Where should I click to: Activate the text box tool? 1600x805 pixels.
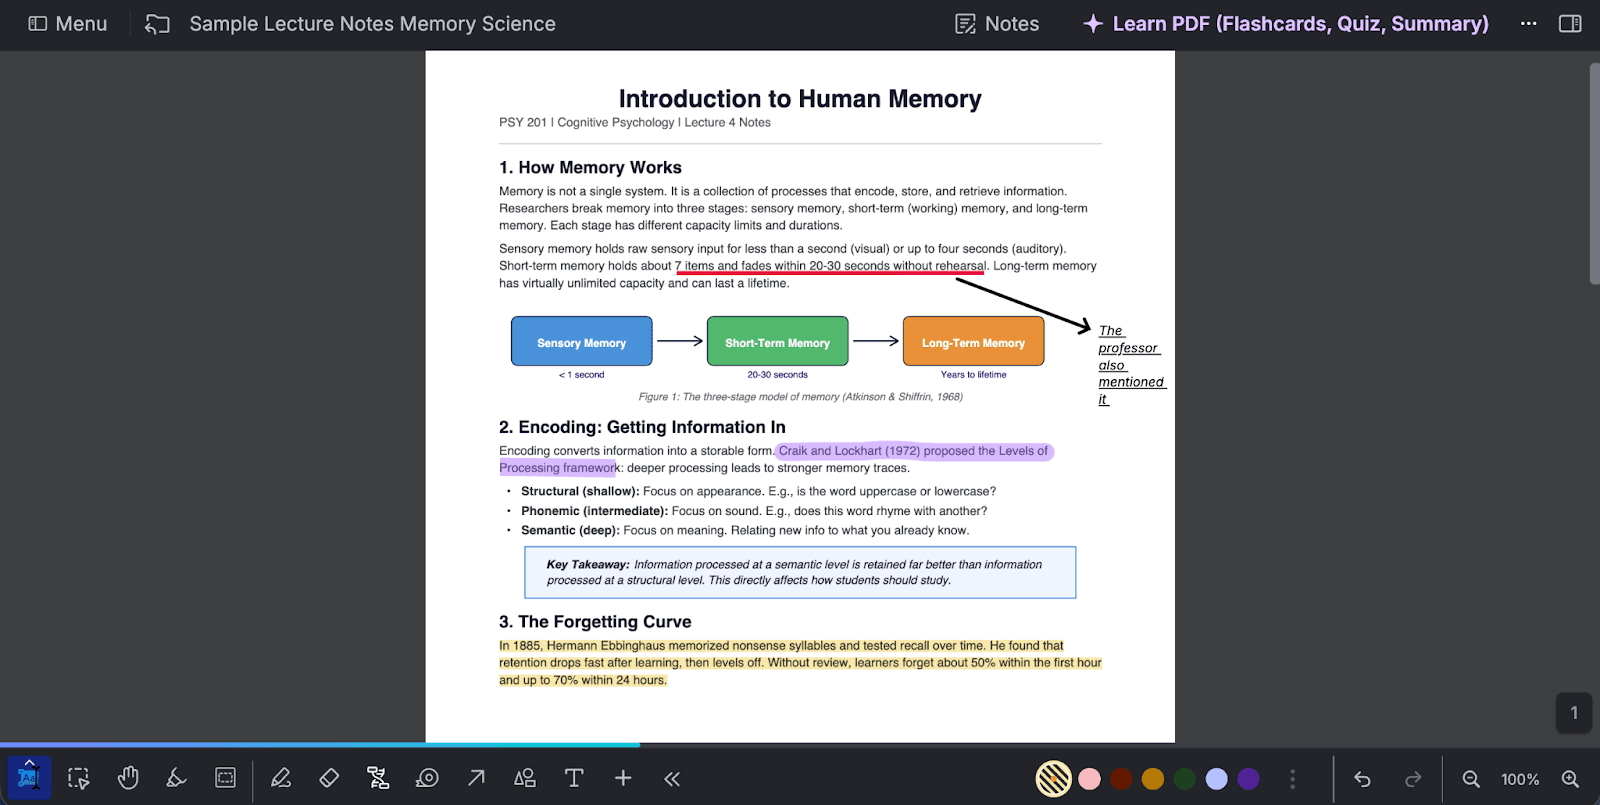point(574,778)
